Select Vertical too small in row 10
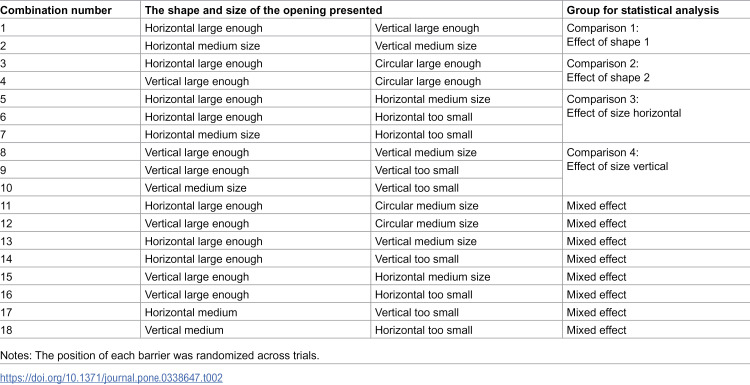 [x=417, y=188]
